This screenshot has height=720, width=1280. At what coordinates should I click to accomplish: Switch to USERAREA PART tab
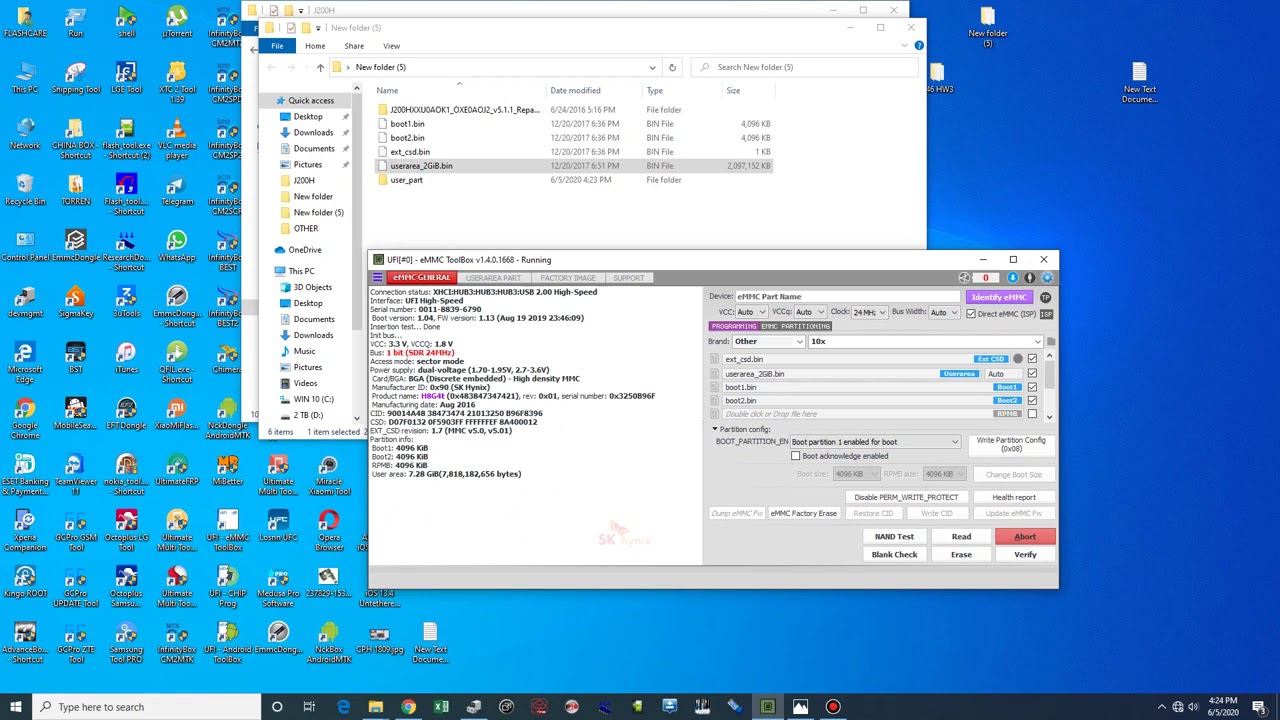pyautogui.click(x=493, y=278)
